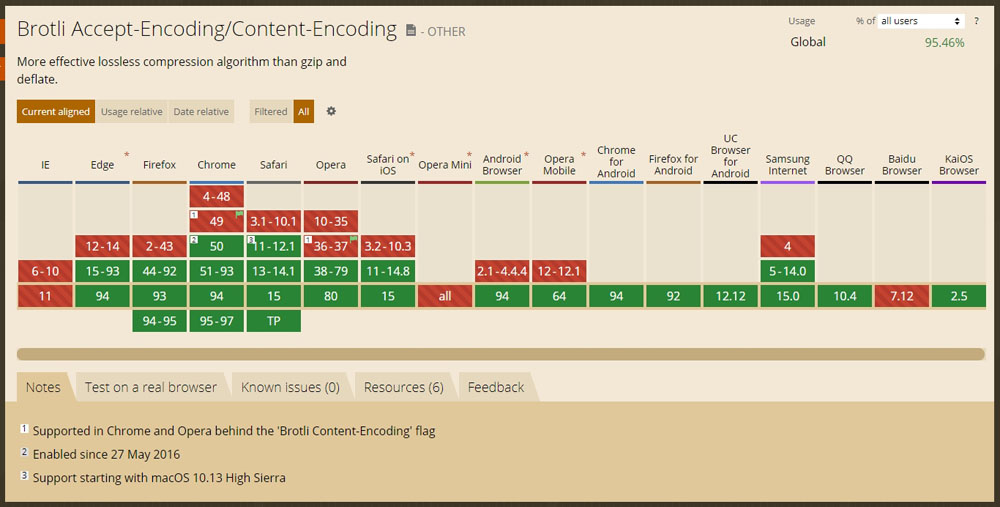Click UC Browser for Android header

(x=730, y=156)
